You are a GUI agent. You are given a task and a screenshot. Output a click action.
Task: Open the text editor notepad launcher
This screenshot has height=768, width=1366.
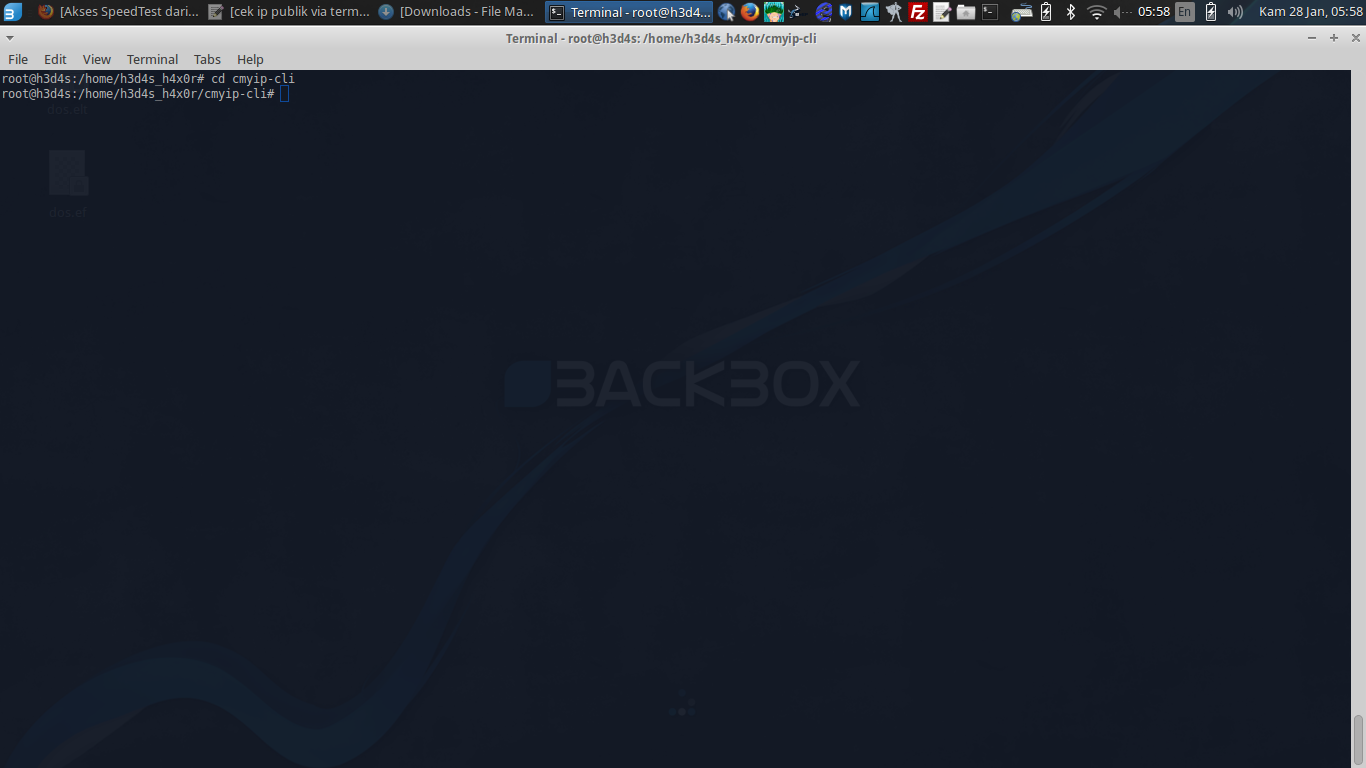pos(942,12)
